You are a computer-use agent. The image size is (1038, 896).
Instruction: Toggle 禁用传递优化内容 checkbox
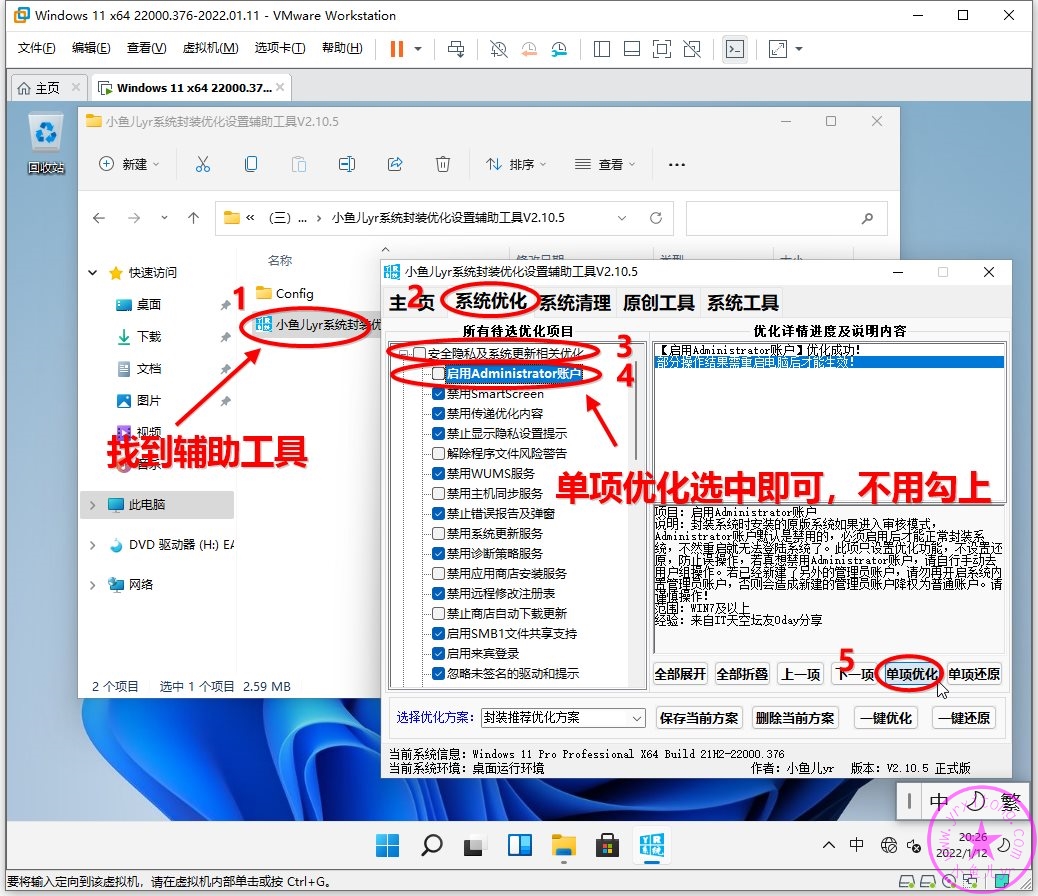point(438,414)
